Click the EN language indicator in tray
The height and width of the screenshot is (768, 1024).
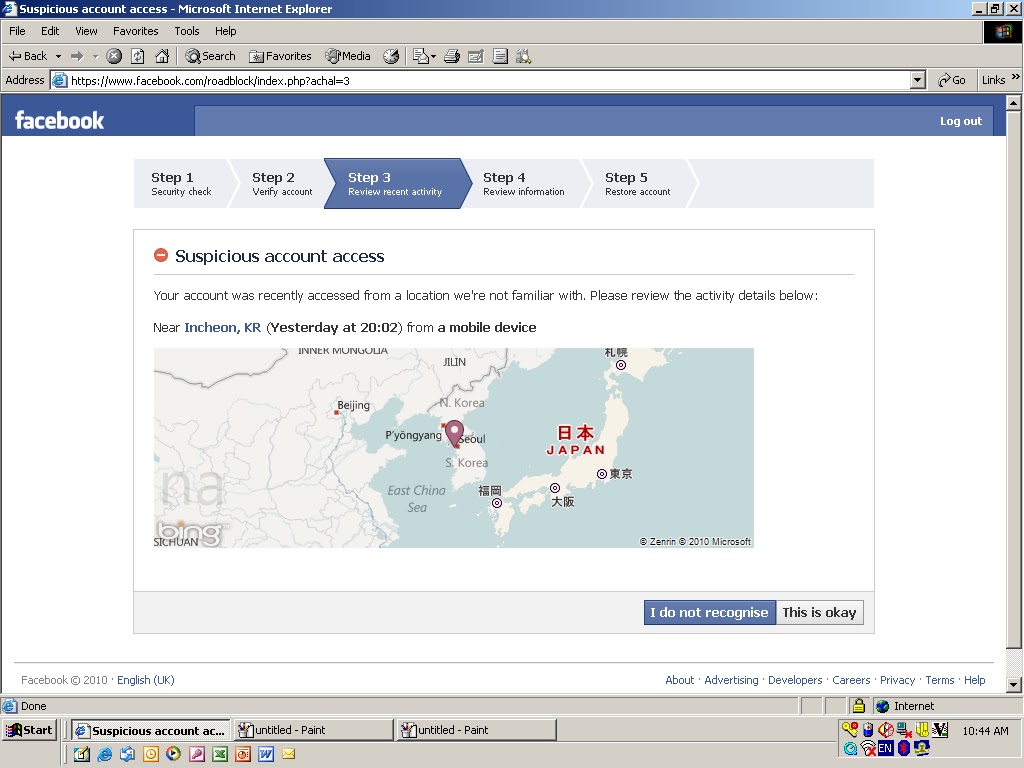click(886, 748)
